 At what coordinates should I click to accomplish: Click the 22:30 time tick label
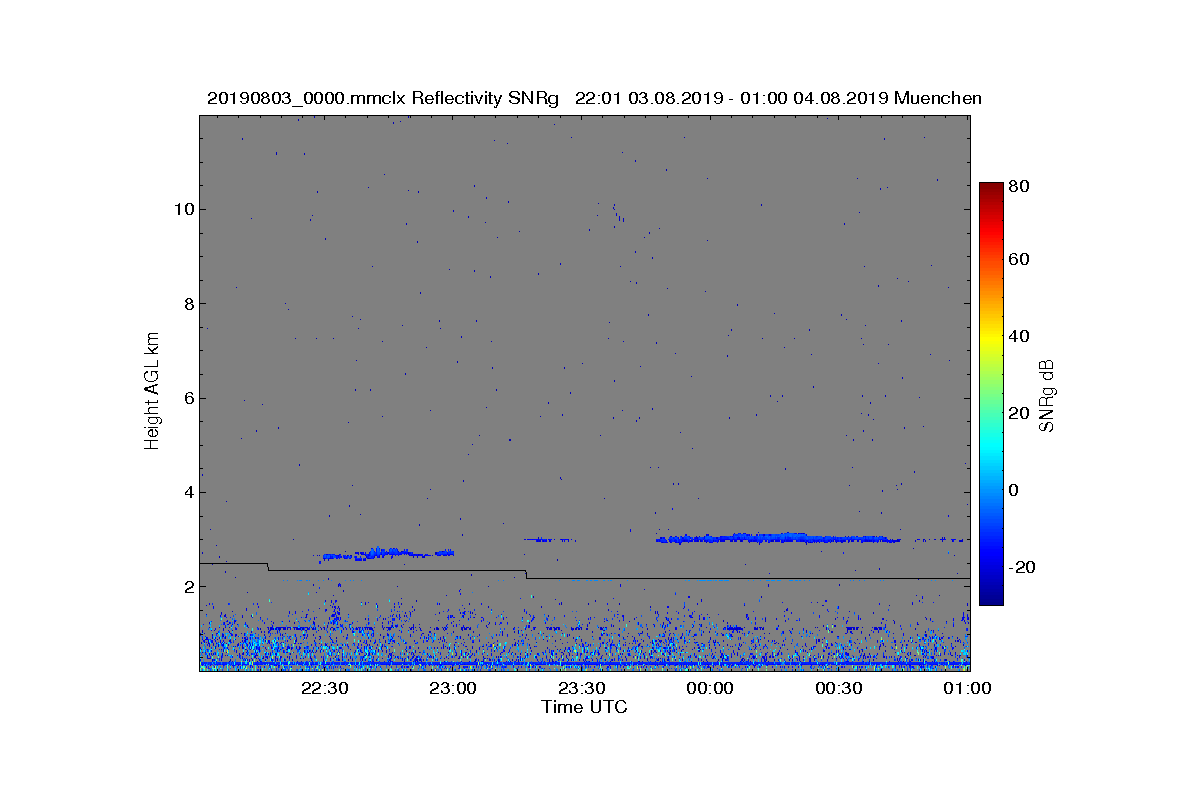point(324,688)
